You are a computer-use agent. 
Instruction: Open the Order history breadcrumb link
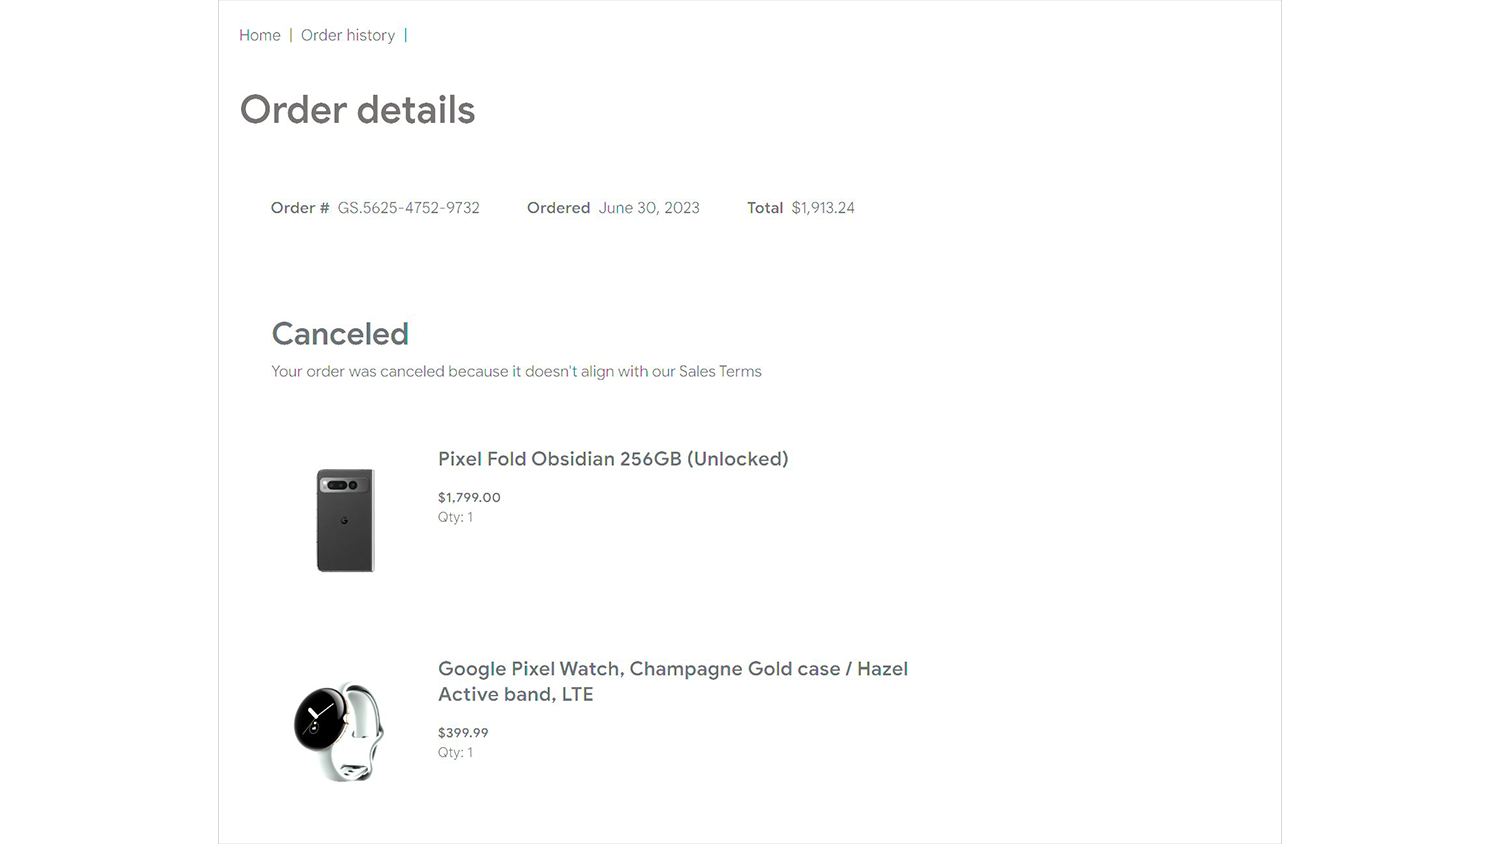pyautogui.click(x=348, y=35)
